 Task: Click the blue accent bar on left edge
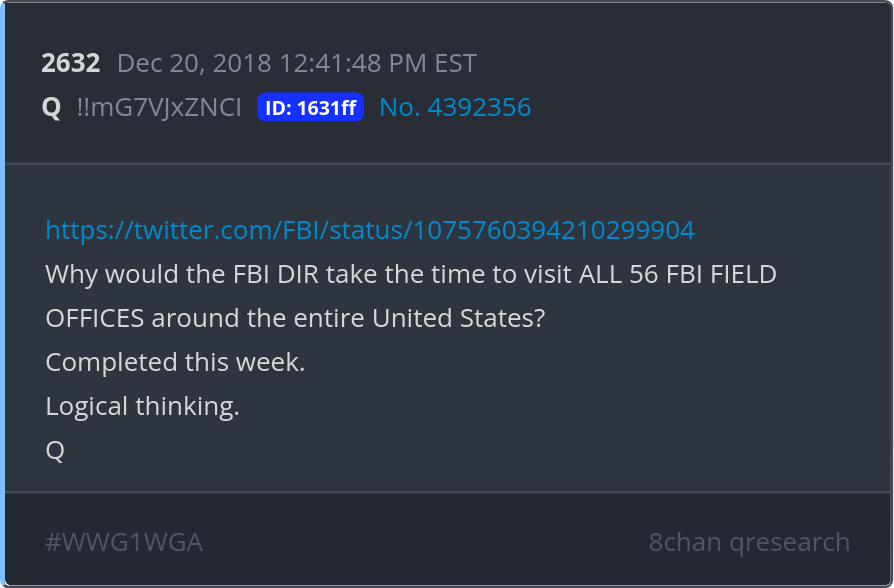pyautogui.click(x=3, y=294)
